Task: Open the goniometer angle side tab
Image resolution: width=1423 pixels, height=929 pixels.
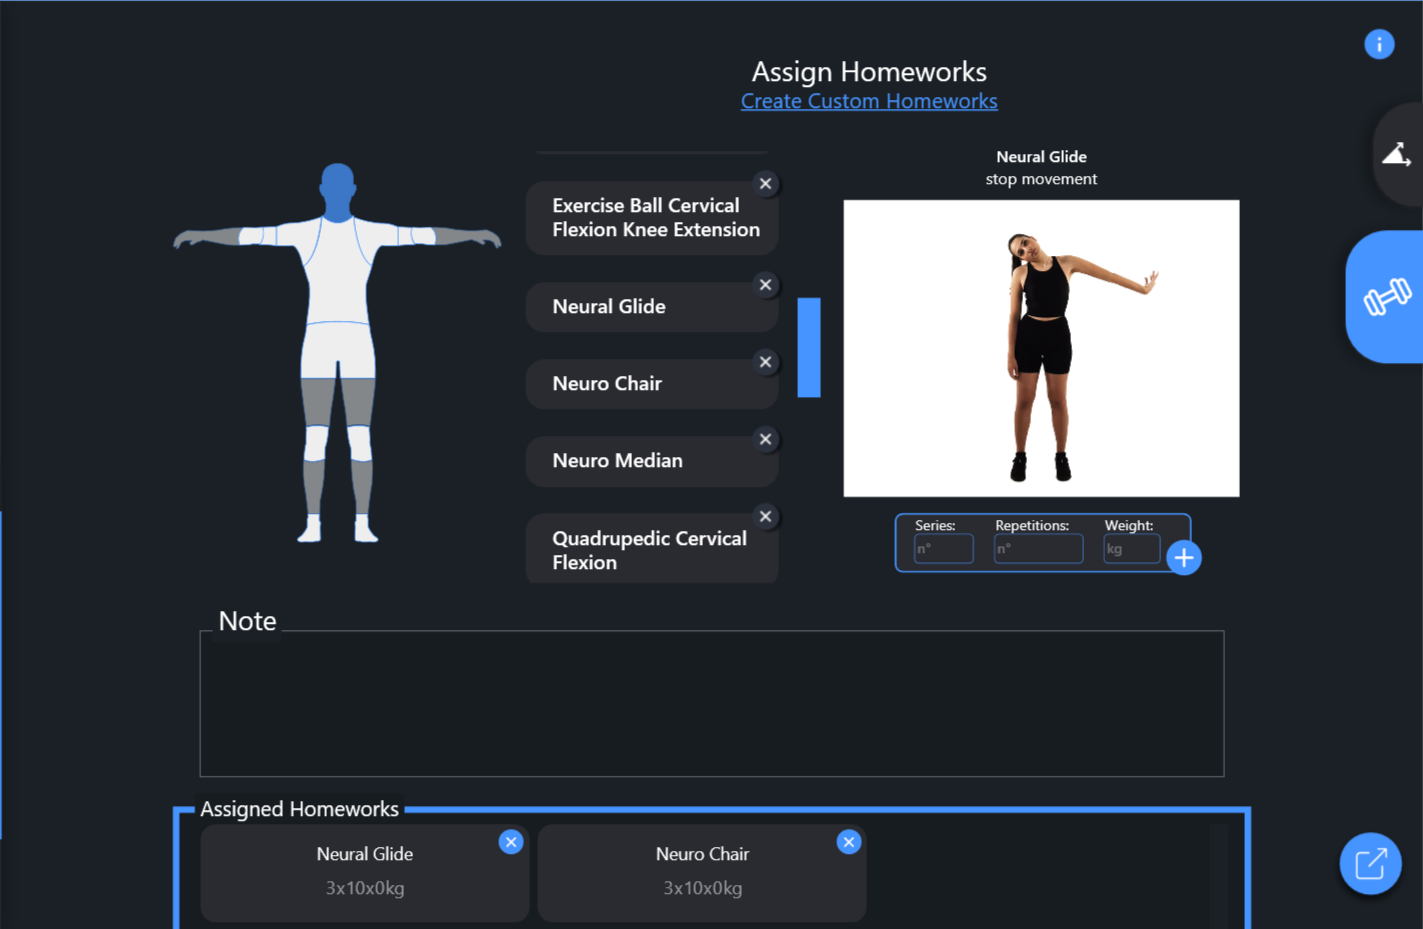Action: tap(1398, 155)
